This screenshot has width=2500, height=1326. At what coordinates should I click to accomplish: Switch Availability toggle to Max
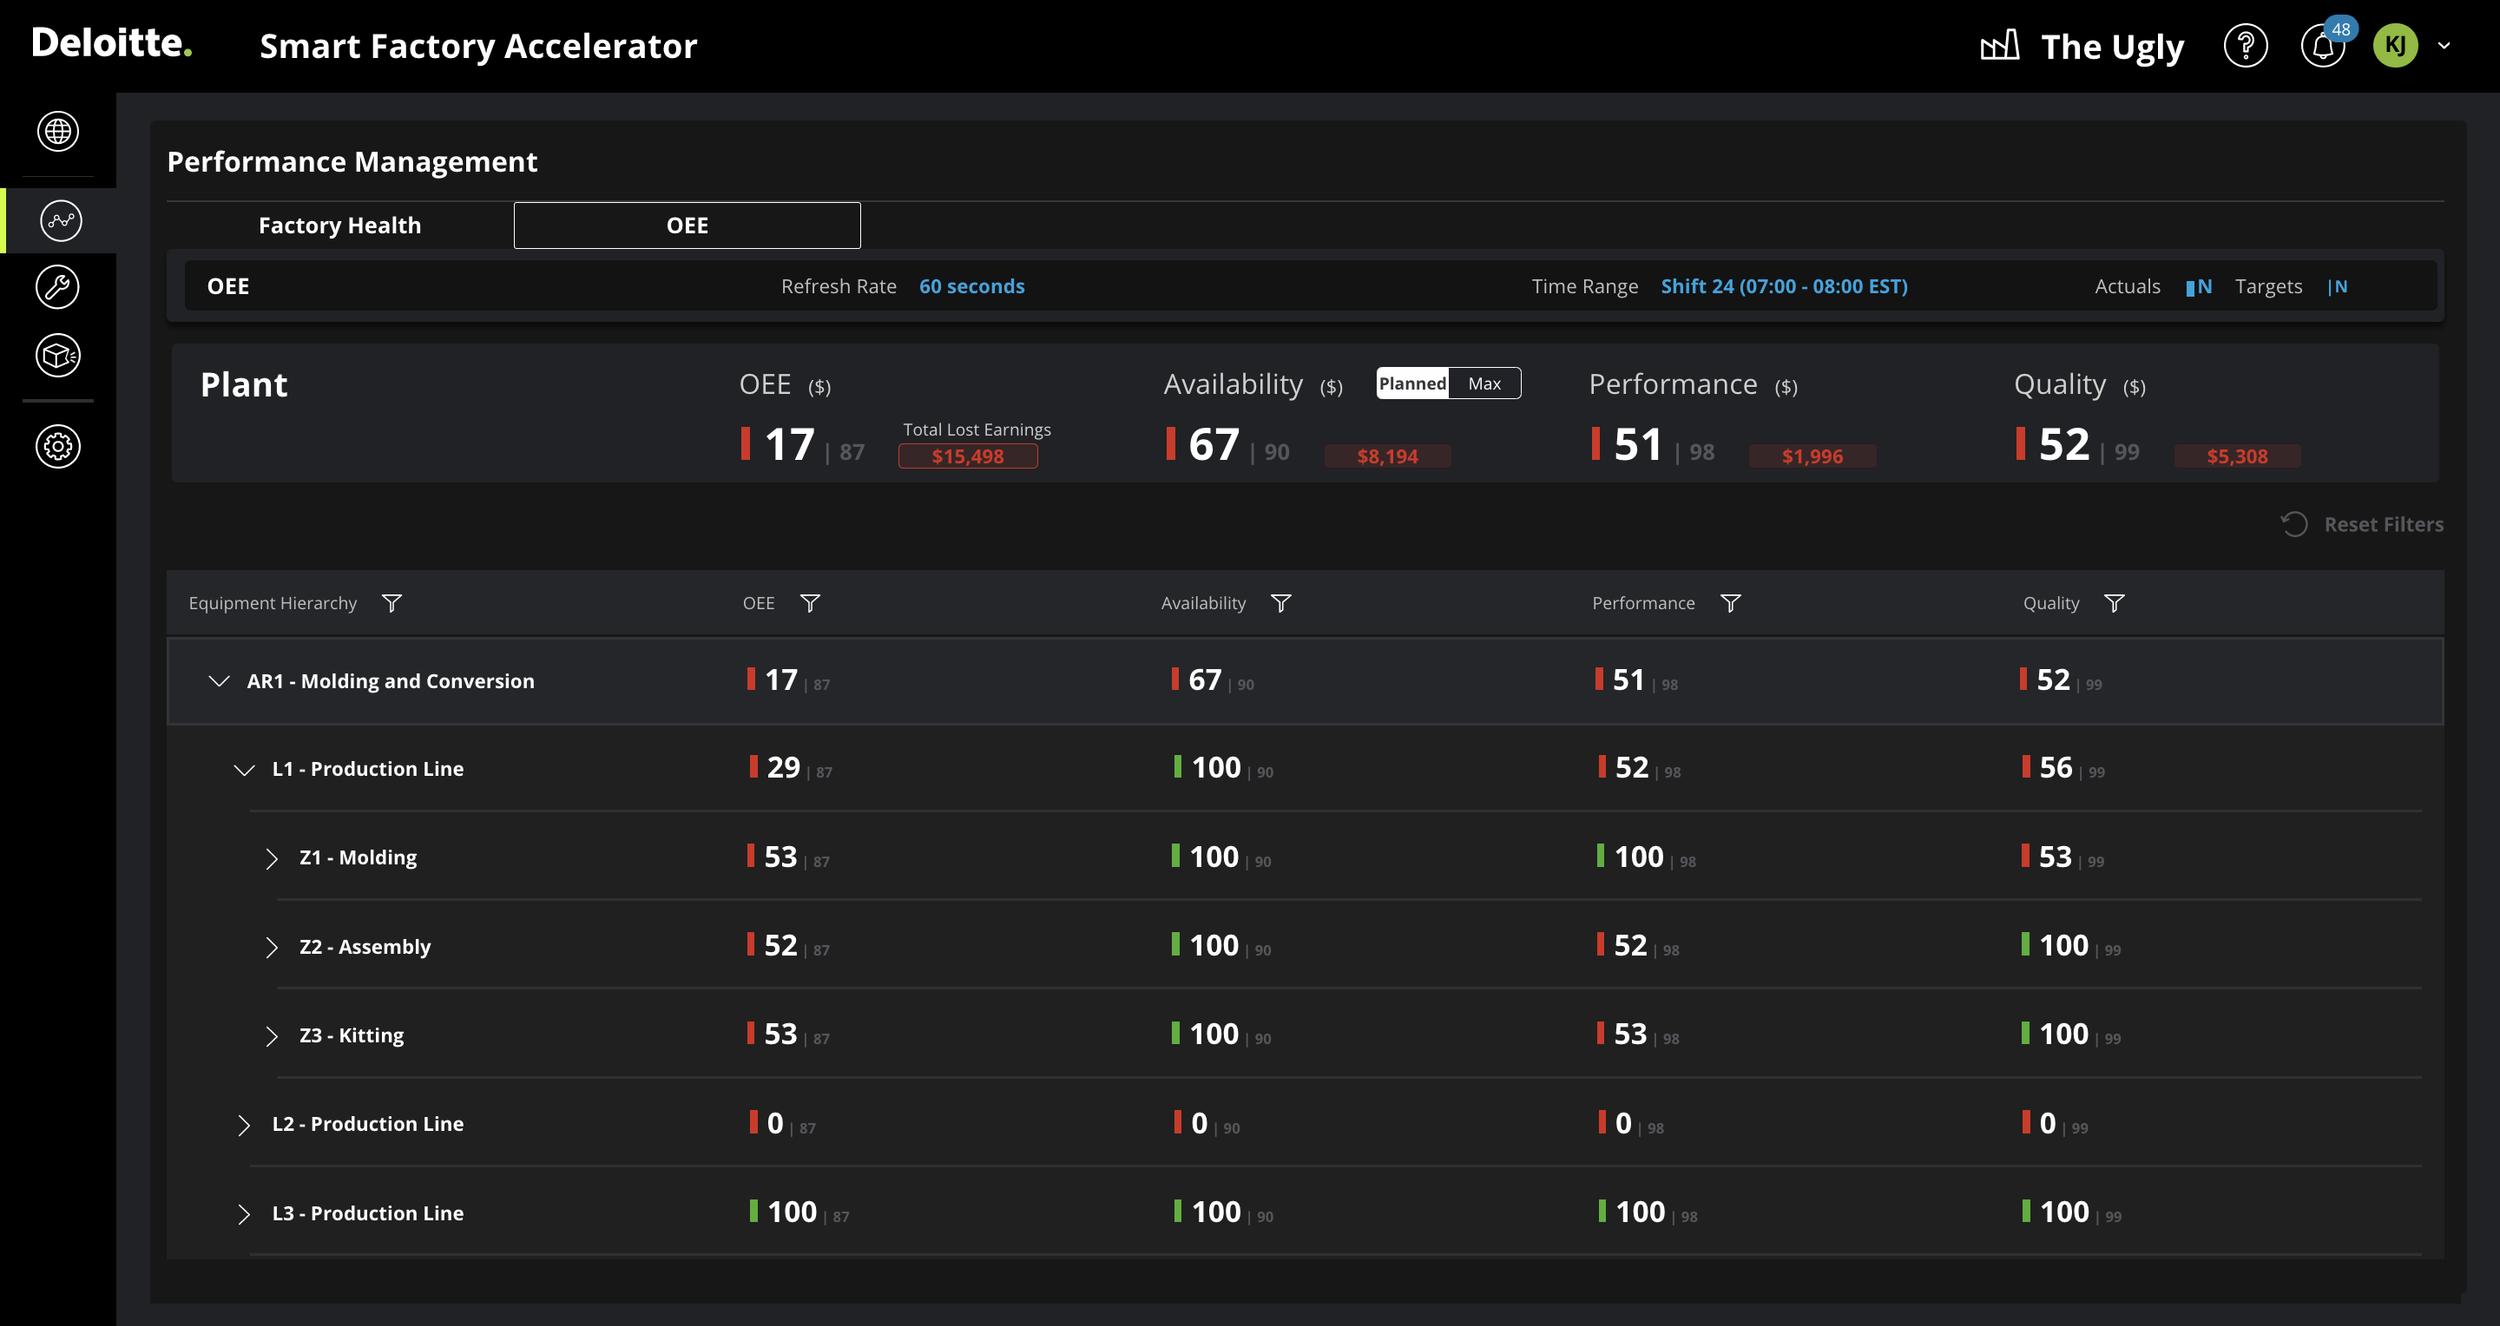click(1484, 384)
